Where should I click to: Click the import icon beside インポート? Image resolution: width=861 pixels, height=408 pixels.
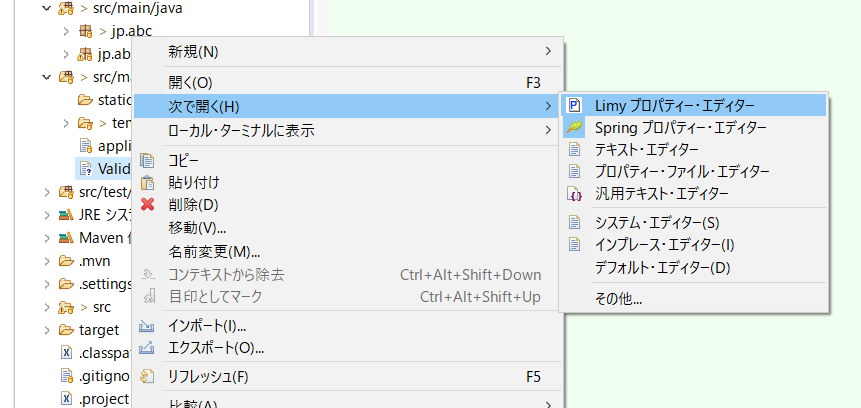(x=148, y=326)
